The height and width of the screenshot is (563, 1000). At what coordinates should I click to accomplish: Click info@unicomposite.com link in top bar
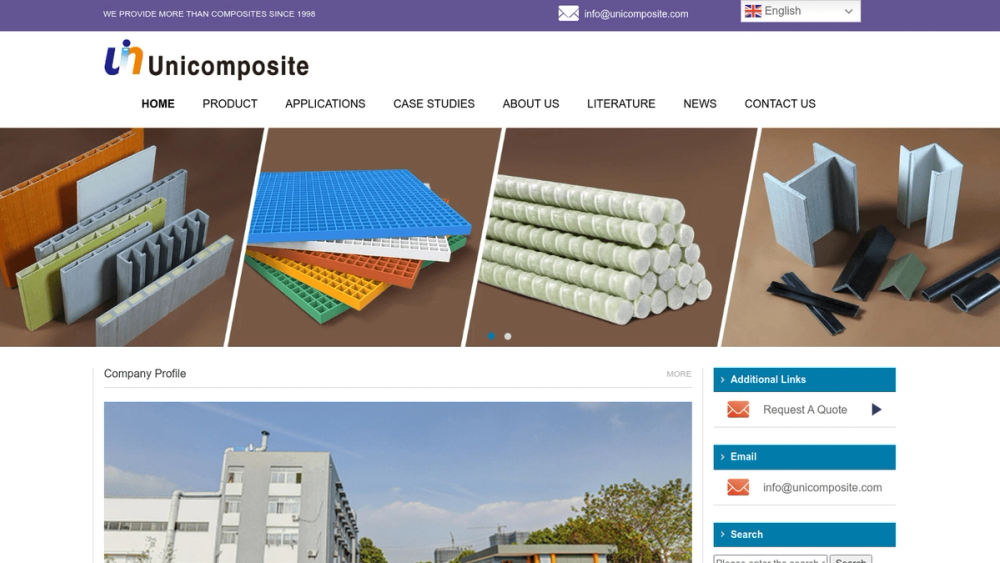tap(636, 13)
